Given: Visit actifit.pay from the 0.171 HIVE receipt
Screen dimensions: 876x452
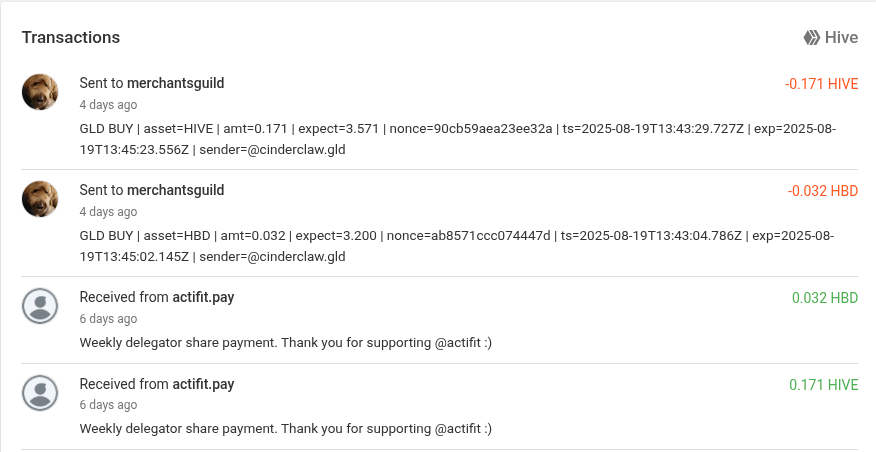Looking at the screenshot, I should coord(203,384).
